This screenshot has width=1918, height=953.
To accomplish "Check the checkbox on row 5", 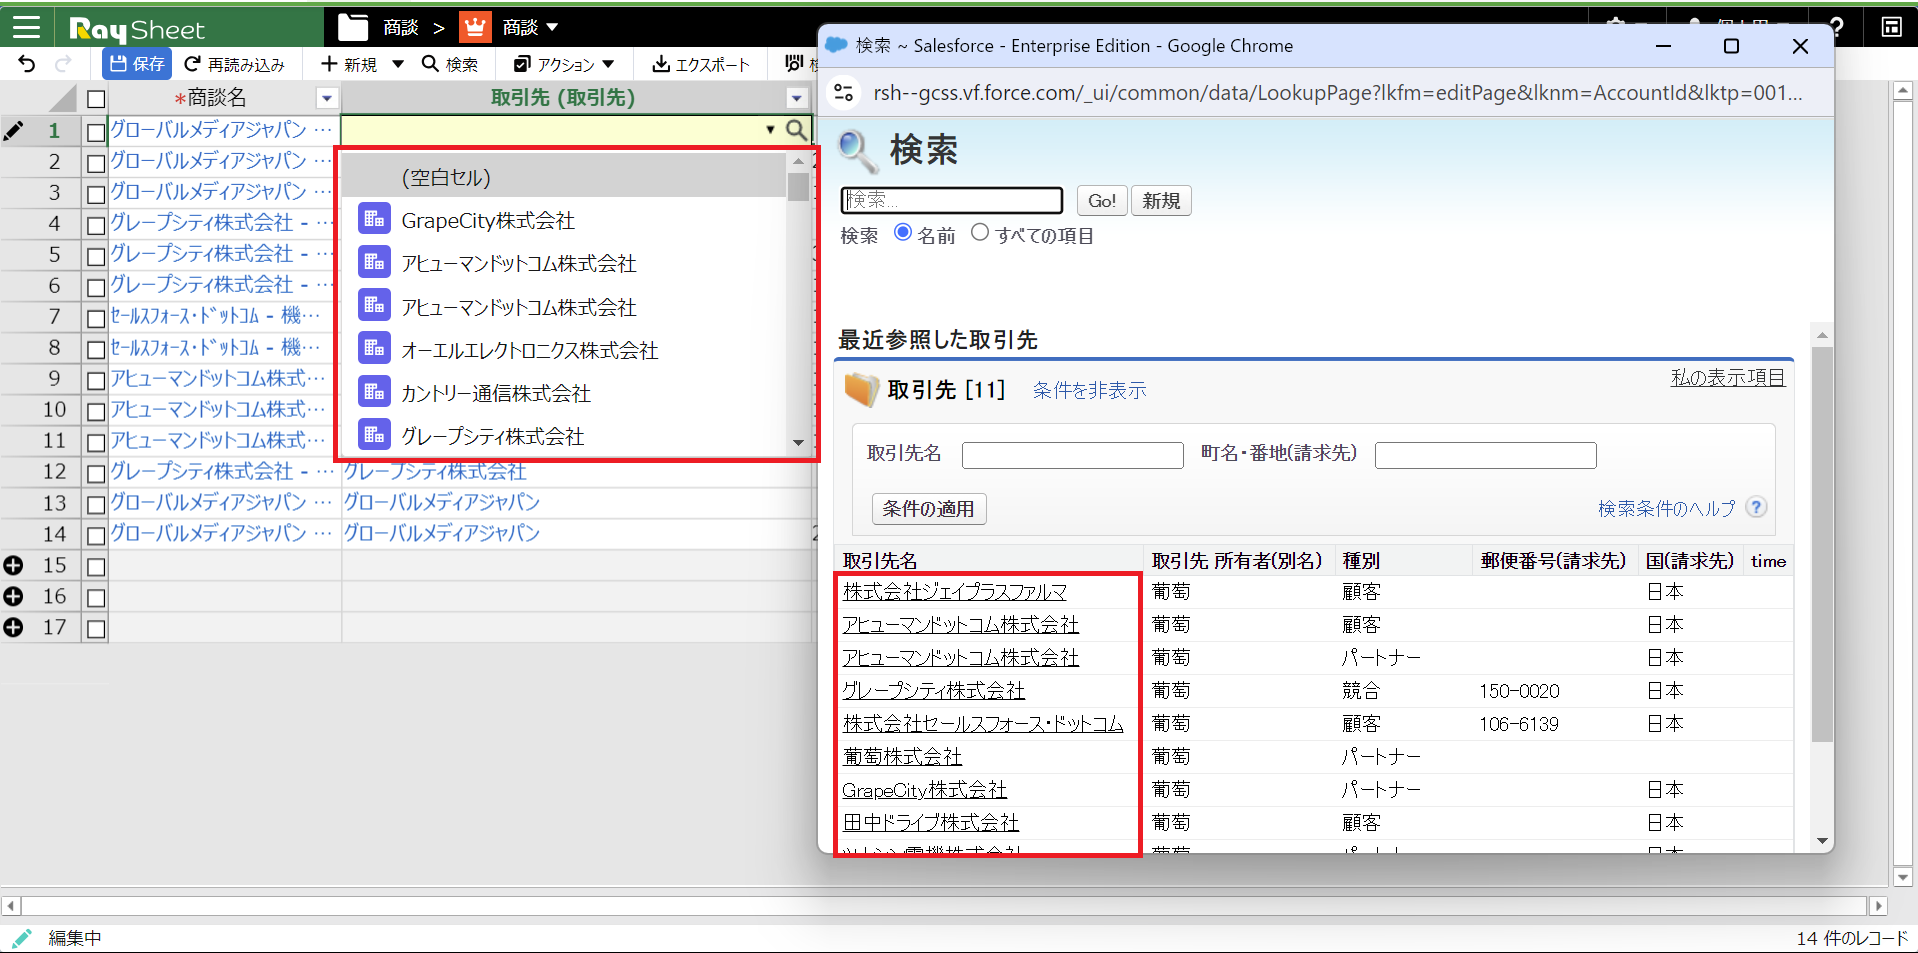I will click(x=96, y=255).
